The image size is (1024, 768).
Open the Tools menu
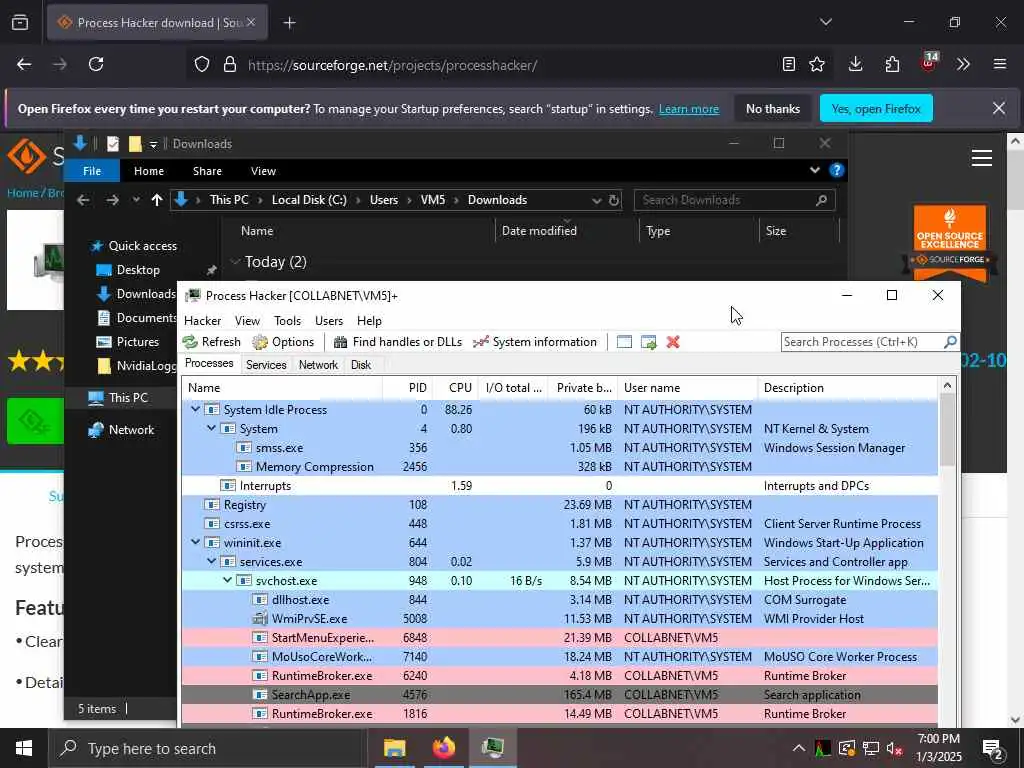coord(287,321)
